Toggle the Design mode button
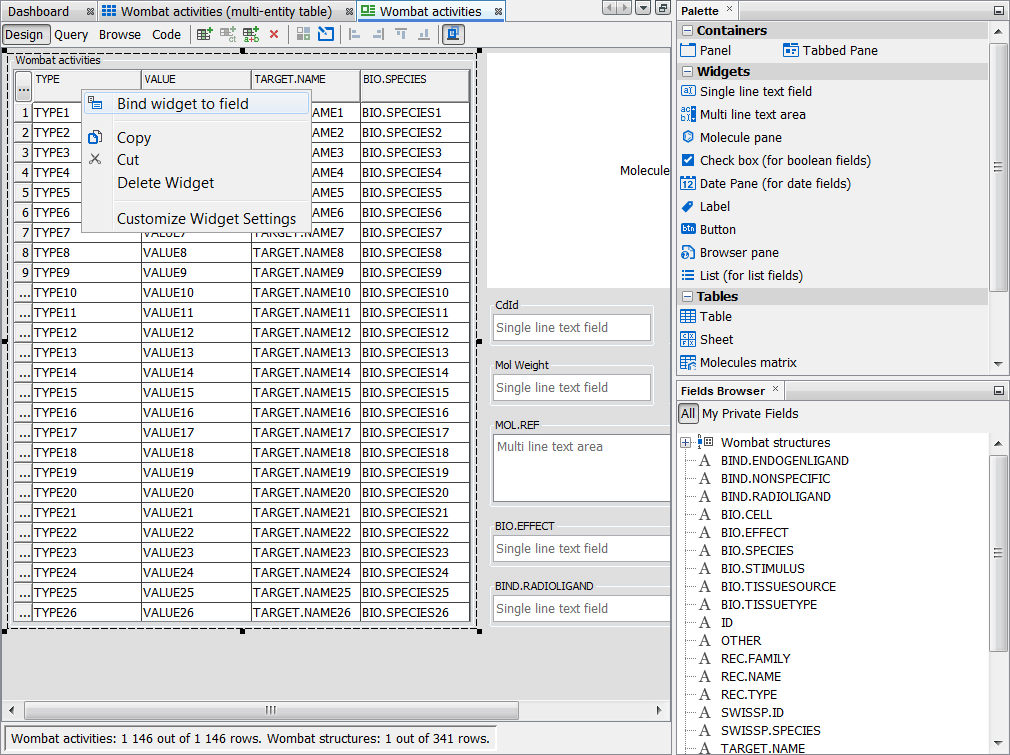Viewport: 1010px width, 755px height. pyautogui.click(x=24, y=34)
